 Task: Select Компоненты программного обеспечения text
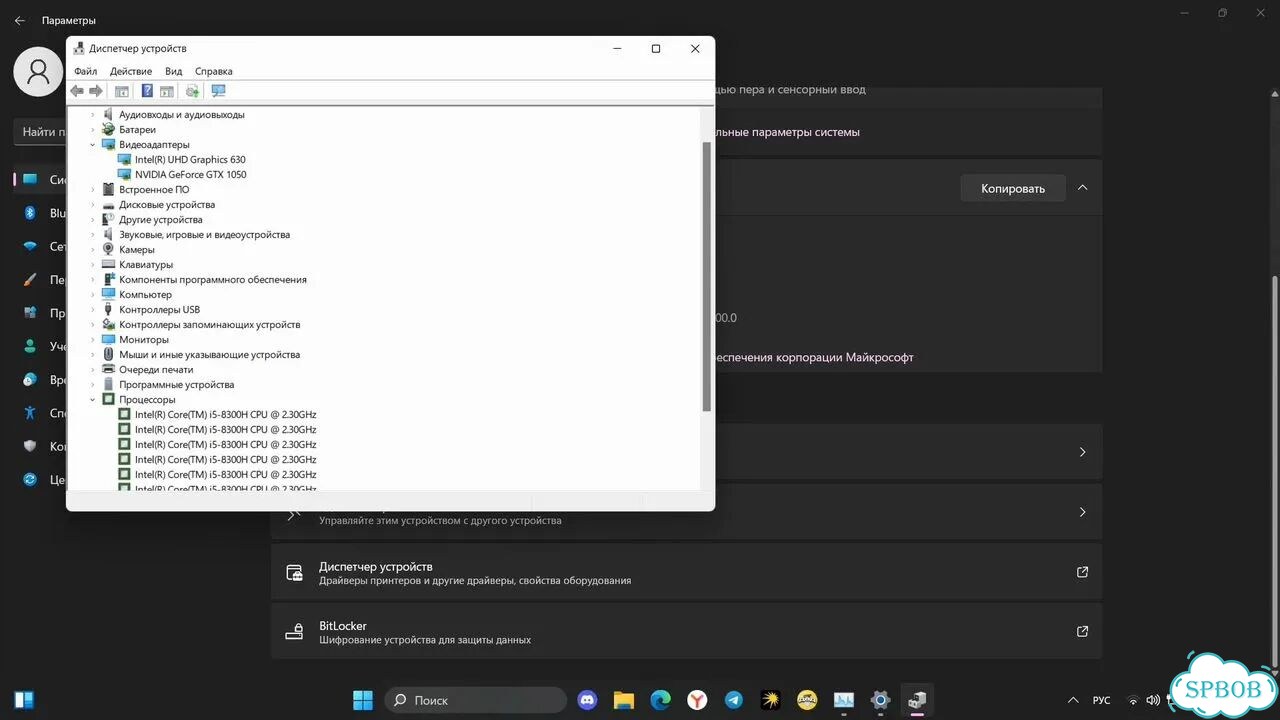pyautogui.click(x=212, y=279)
